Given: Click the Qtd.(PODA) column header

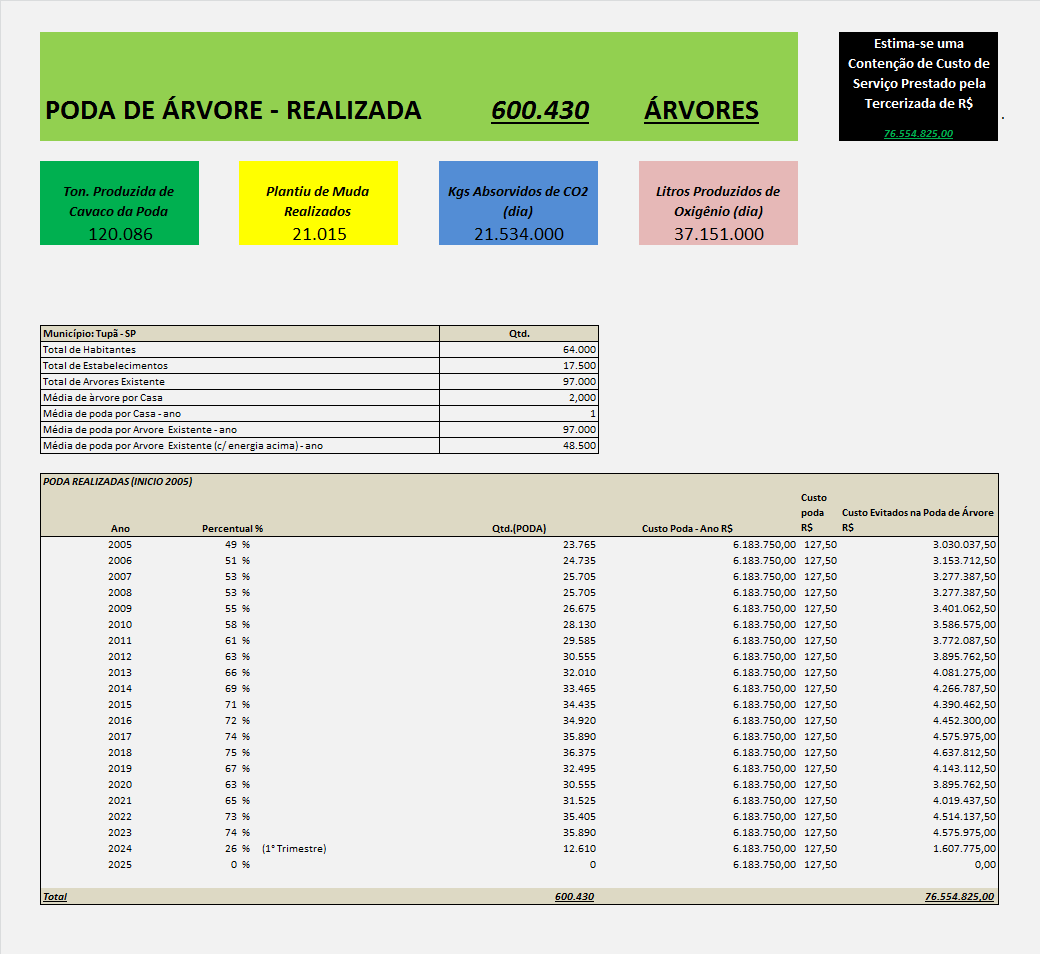Looking at the screenshot, I should click(519, 528).
